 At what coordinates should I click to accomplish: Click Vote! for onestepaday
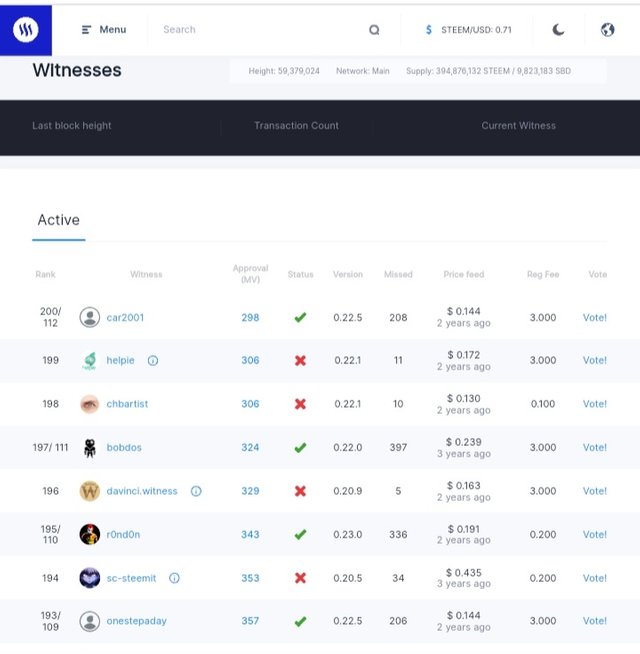click(595, 621)
